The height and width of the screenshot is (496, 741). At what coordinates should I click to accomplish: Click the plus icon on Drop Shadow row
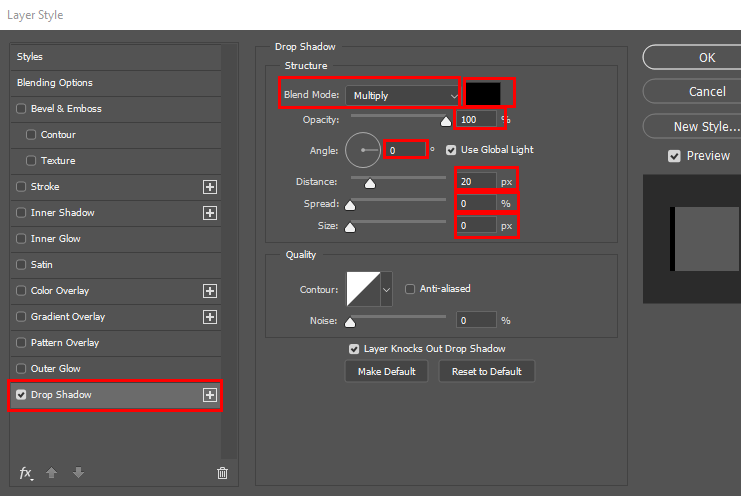[x=210, y=395]
